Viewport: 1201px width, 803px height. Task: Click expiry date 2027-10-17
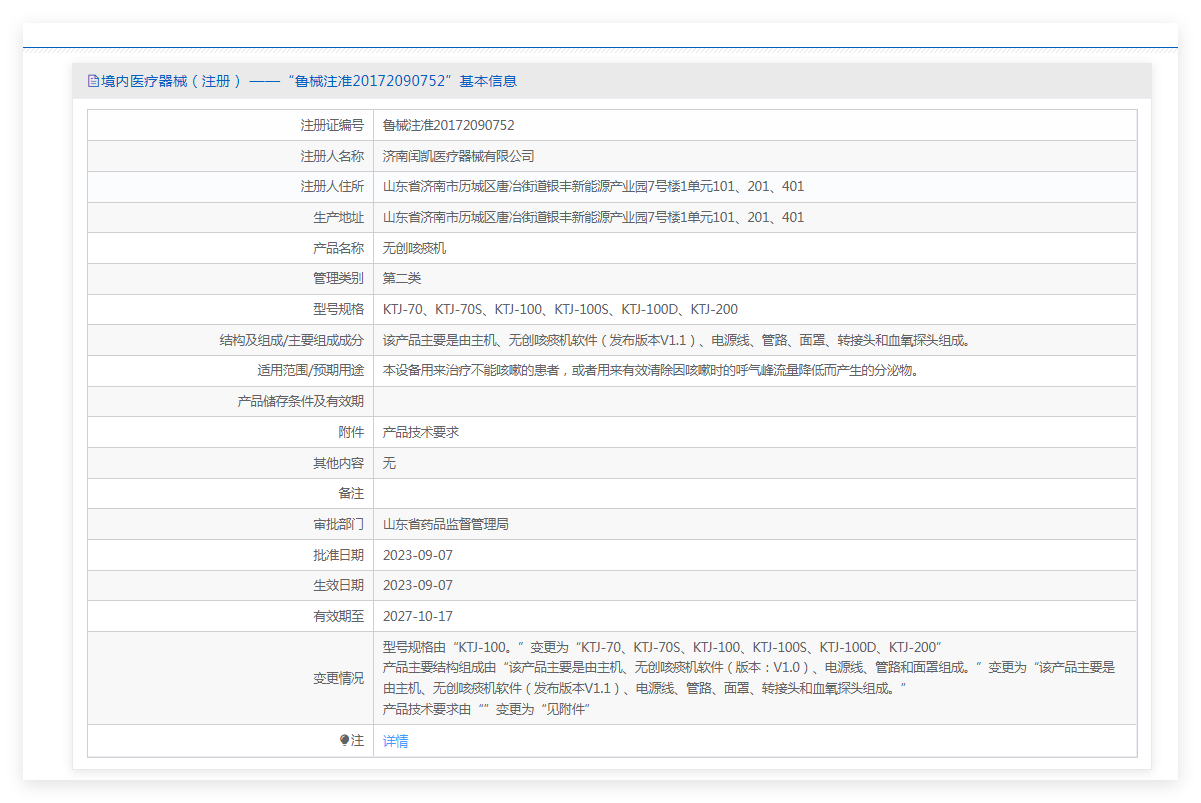click(x=418, y=616)
